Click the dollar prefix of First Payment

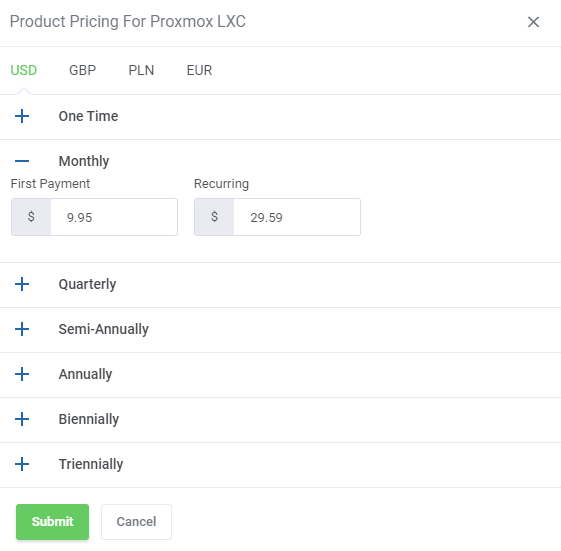(x=31, y=217)
